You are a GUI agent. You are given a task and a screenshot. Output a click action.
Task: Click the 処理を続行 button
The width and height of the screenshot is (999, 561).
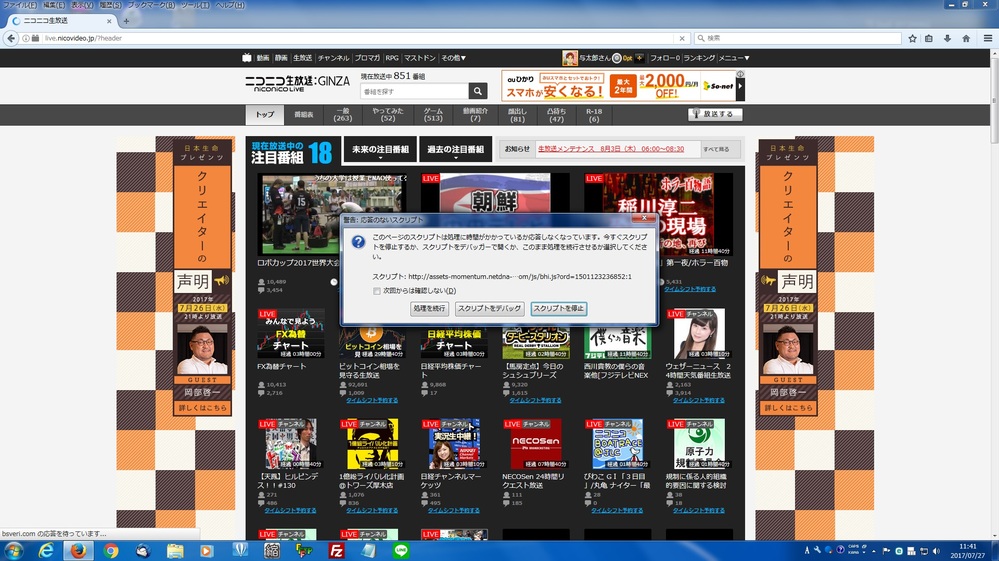(x=429, y=309)
